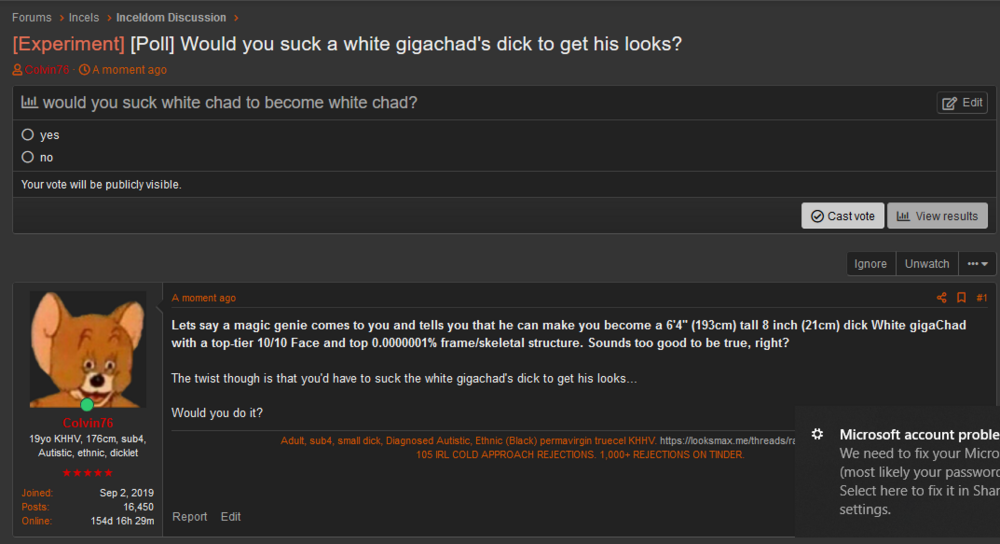Click View results button
This screenshot has height=544, width=1000.
click(937, 216)
